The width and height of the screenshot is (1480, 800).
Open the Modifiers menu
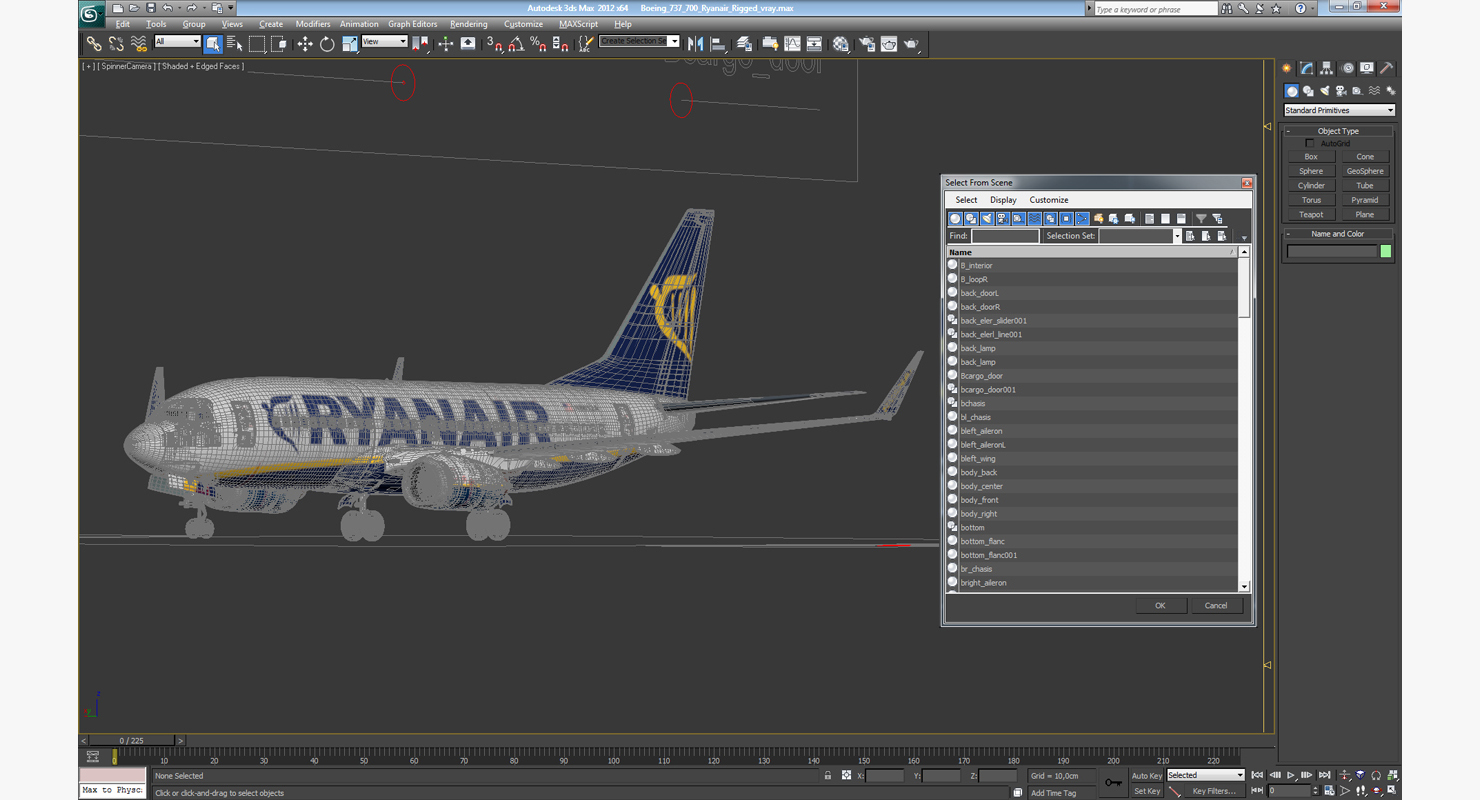pyautogui.click(x=313, y=24)
